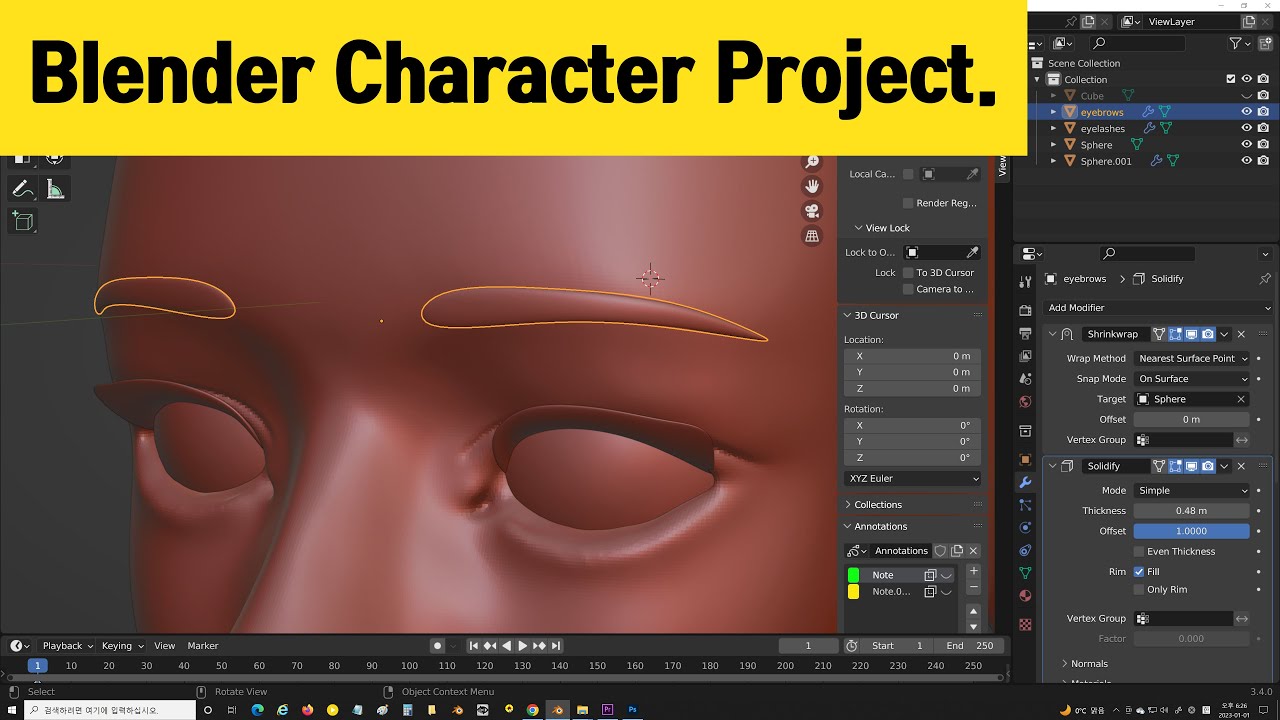This screenshot has height=720, width=1280.
Task: Open the timeline Keying menu
Action: pyautogui.click(x=122, y=646)
